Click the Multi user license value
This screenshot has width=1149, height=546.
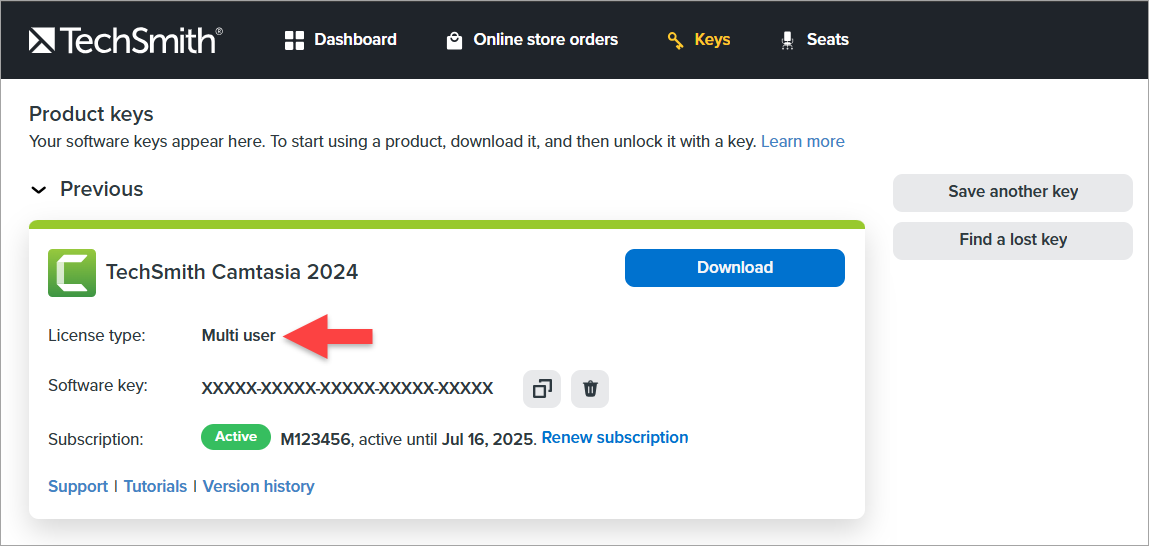point(238,336)
